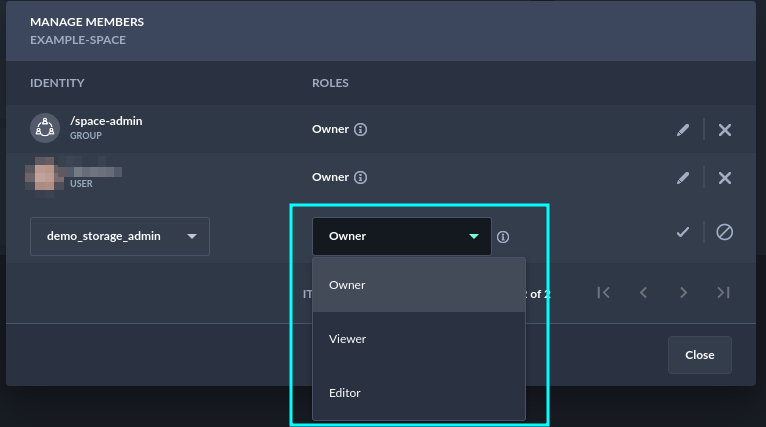766x427 pixels.
Task: Click info icon beside the user's Owner role
Action: [x=361, y=178]
